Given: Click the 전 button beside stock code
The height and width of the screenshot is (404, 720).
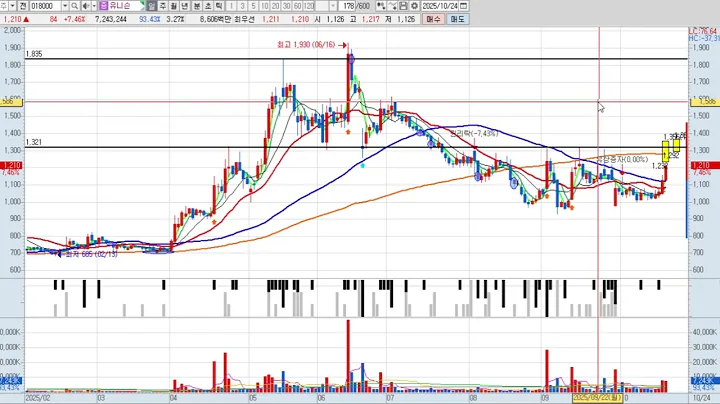Looking at the screenshot, I should click(23, 6).
